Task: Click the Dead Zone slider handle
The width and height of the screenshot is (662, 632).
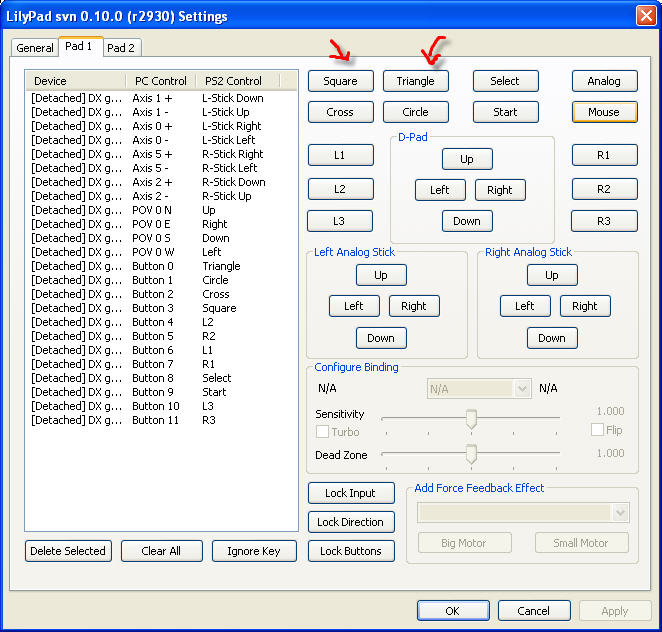Action: coord(471,454)
